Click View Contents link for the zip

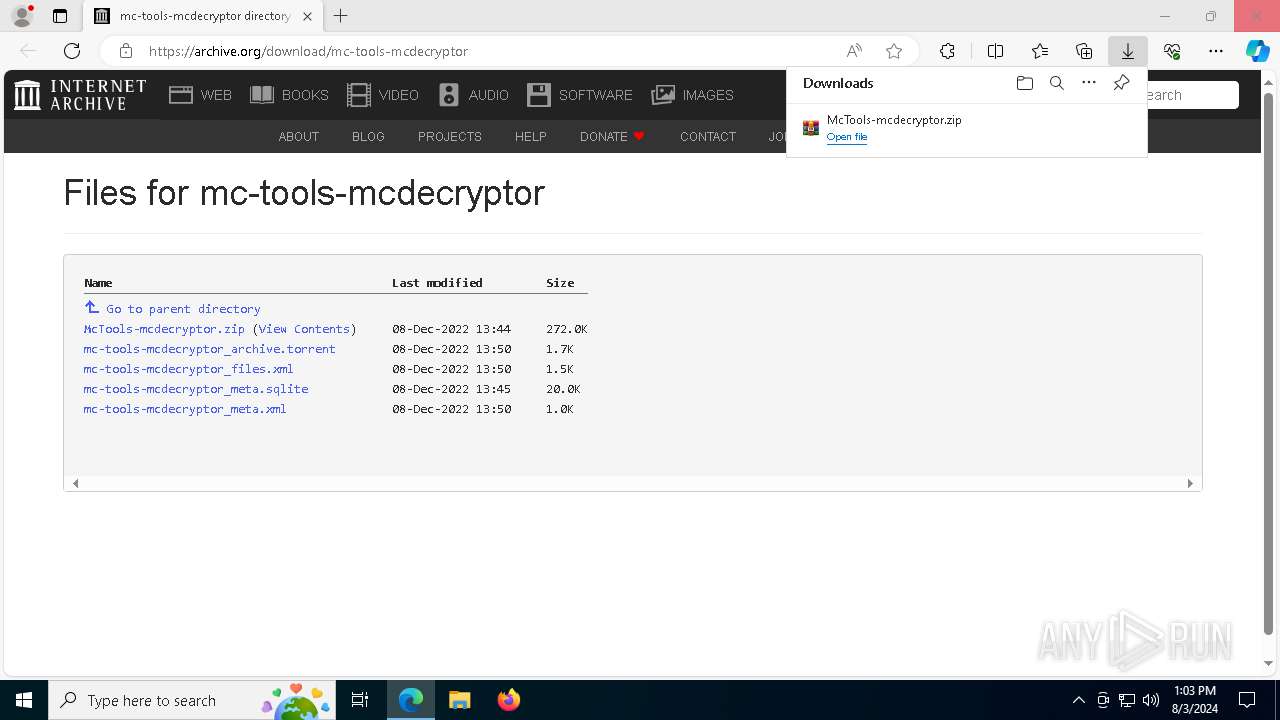point(304,329)
